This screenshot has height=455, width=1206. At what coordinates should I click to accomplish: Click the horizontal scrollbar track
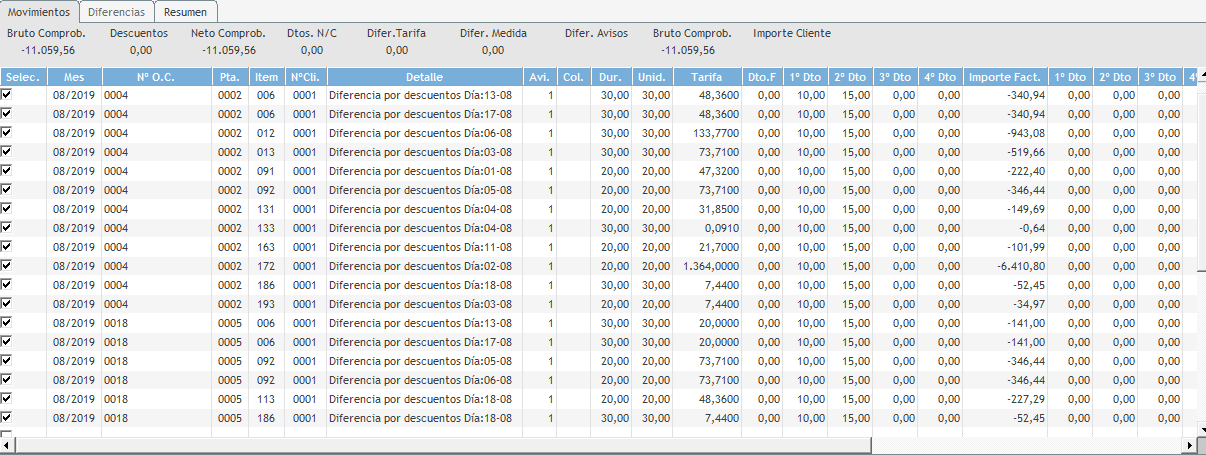point(600,444)
